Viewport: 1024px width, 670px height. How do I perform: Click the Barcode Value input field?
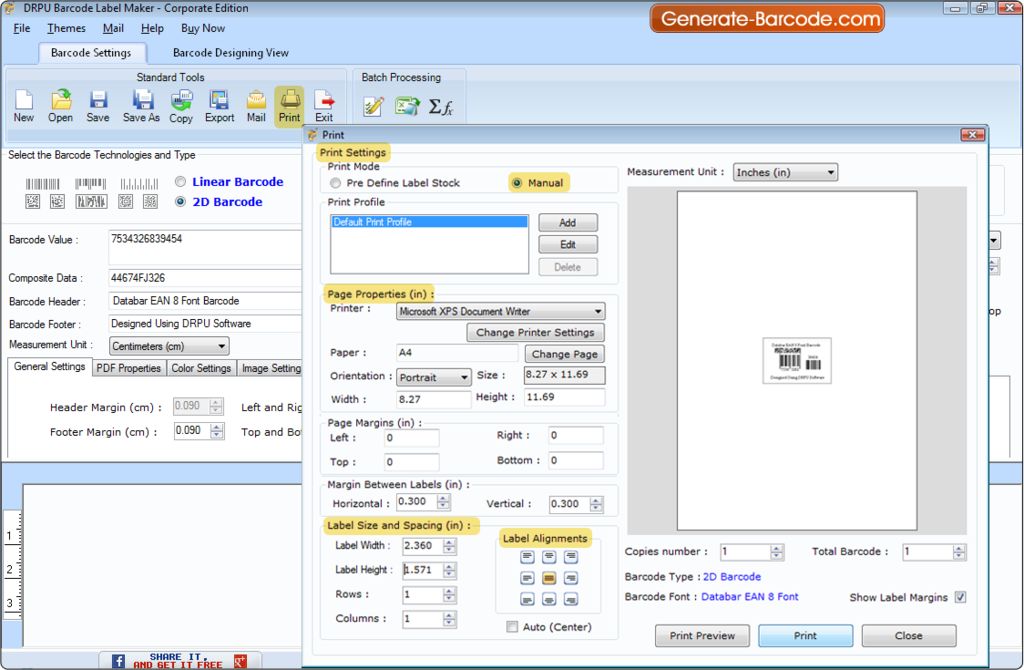(205, 247)
